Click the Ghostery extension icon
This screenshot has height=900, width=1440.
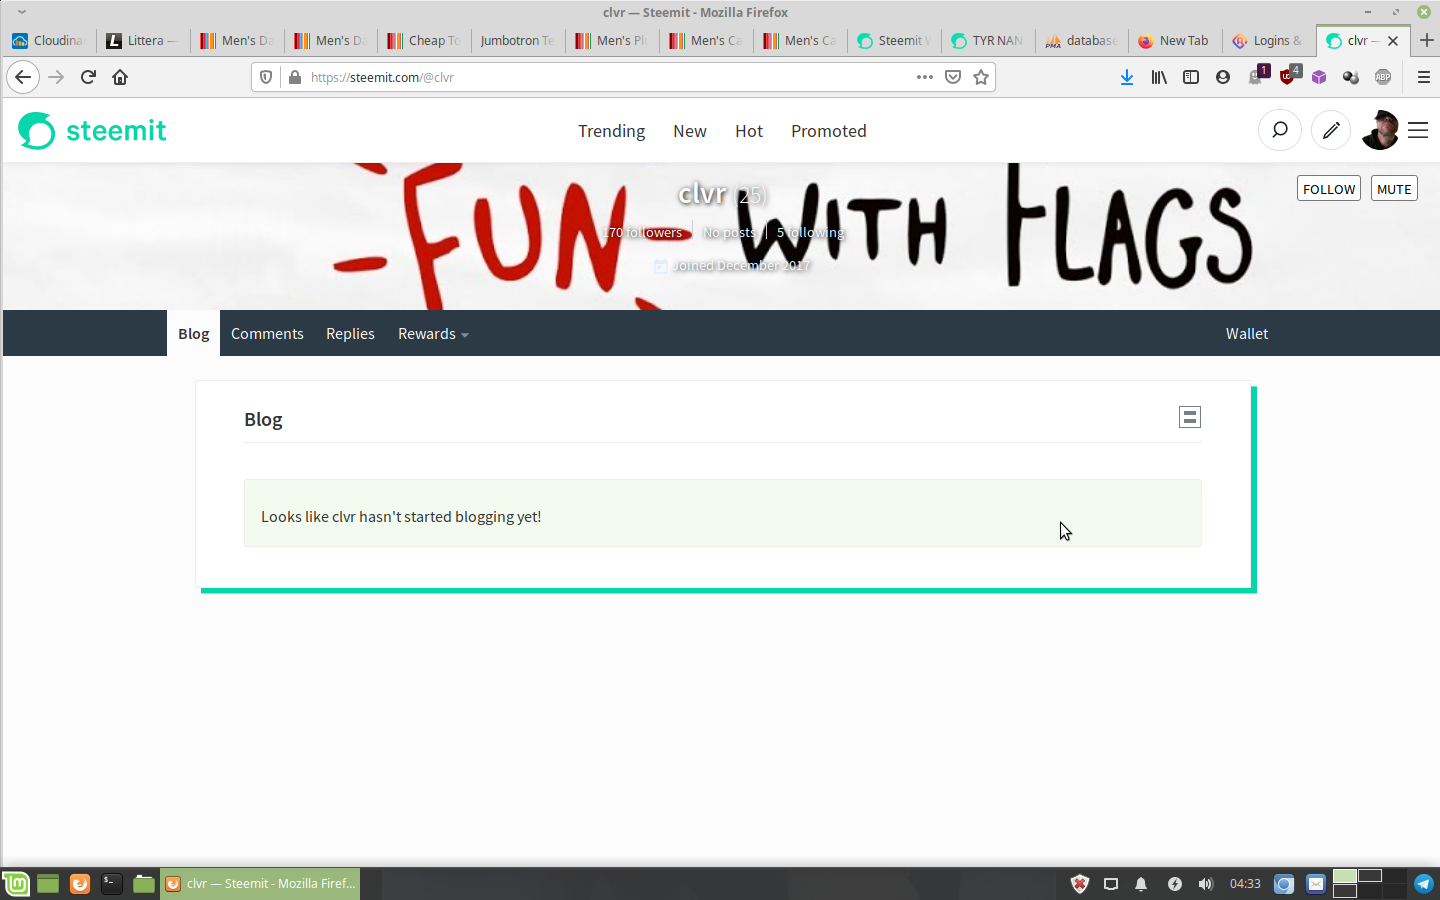point(1257,76)
